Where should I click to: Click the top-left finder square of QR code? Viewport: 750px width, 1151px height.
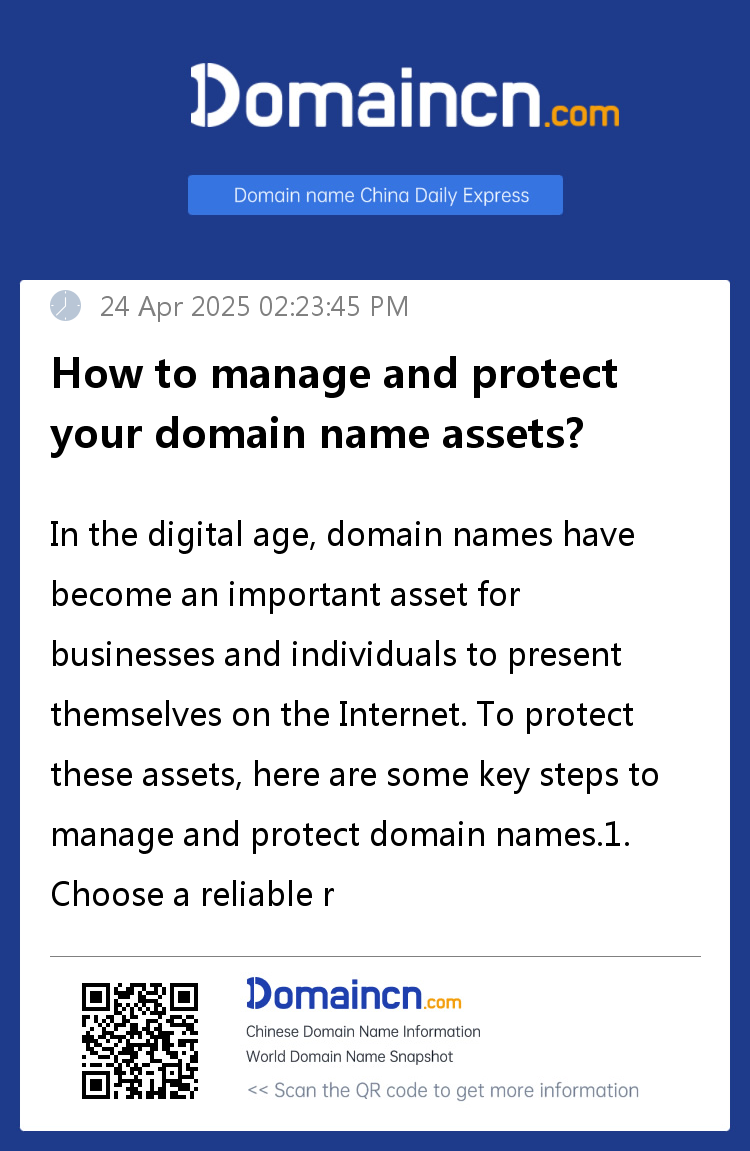(96, 998)
